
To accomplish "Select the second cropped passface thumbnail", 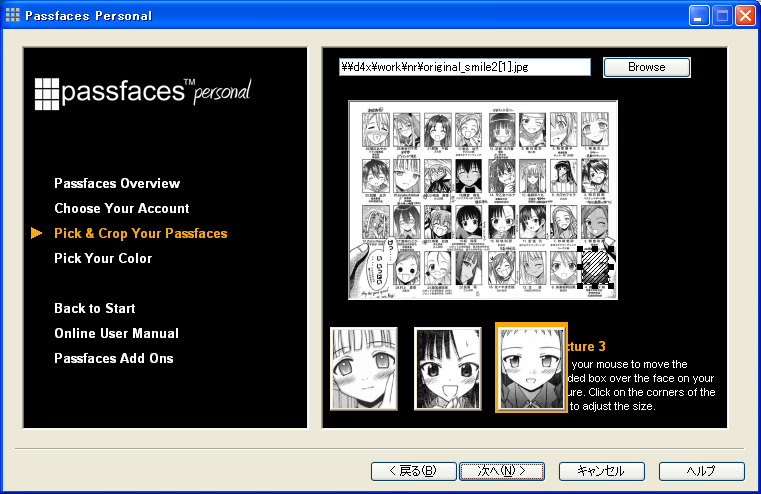I will (x=448, y=368).
